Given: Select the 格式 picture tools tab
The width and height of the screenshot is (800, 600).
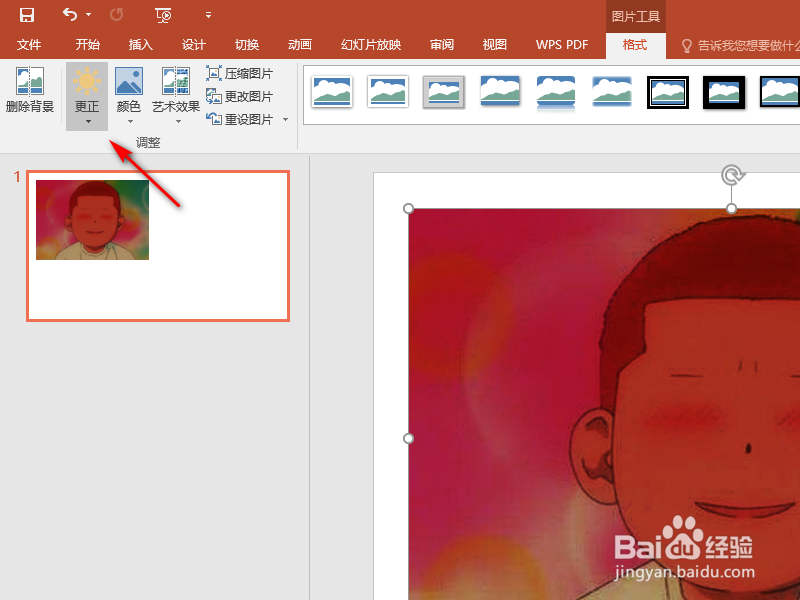Looking at the screenshot, I should [635, 45].
